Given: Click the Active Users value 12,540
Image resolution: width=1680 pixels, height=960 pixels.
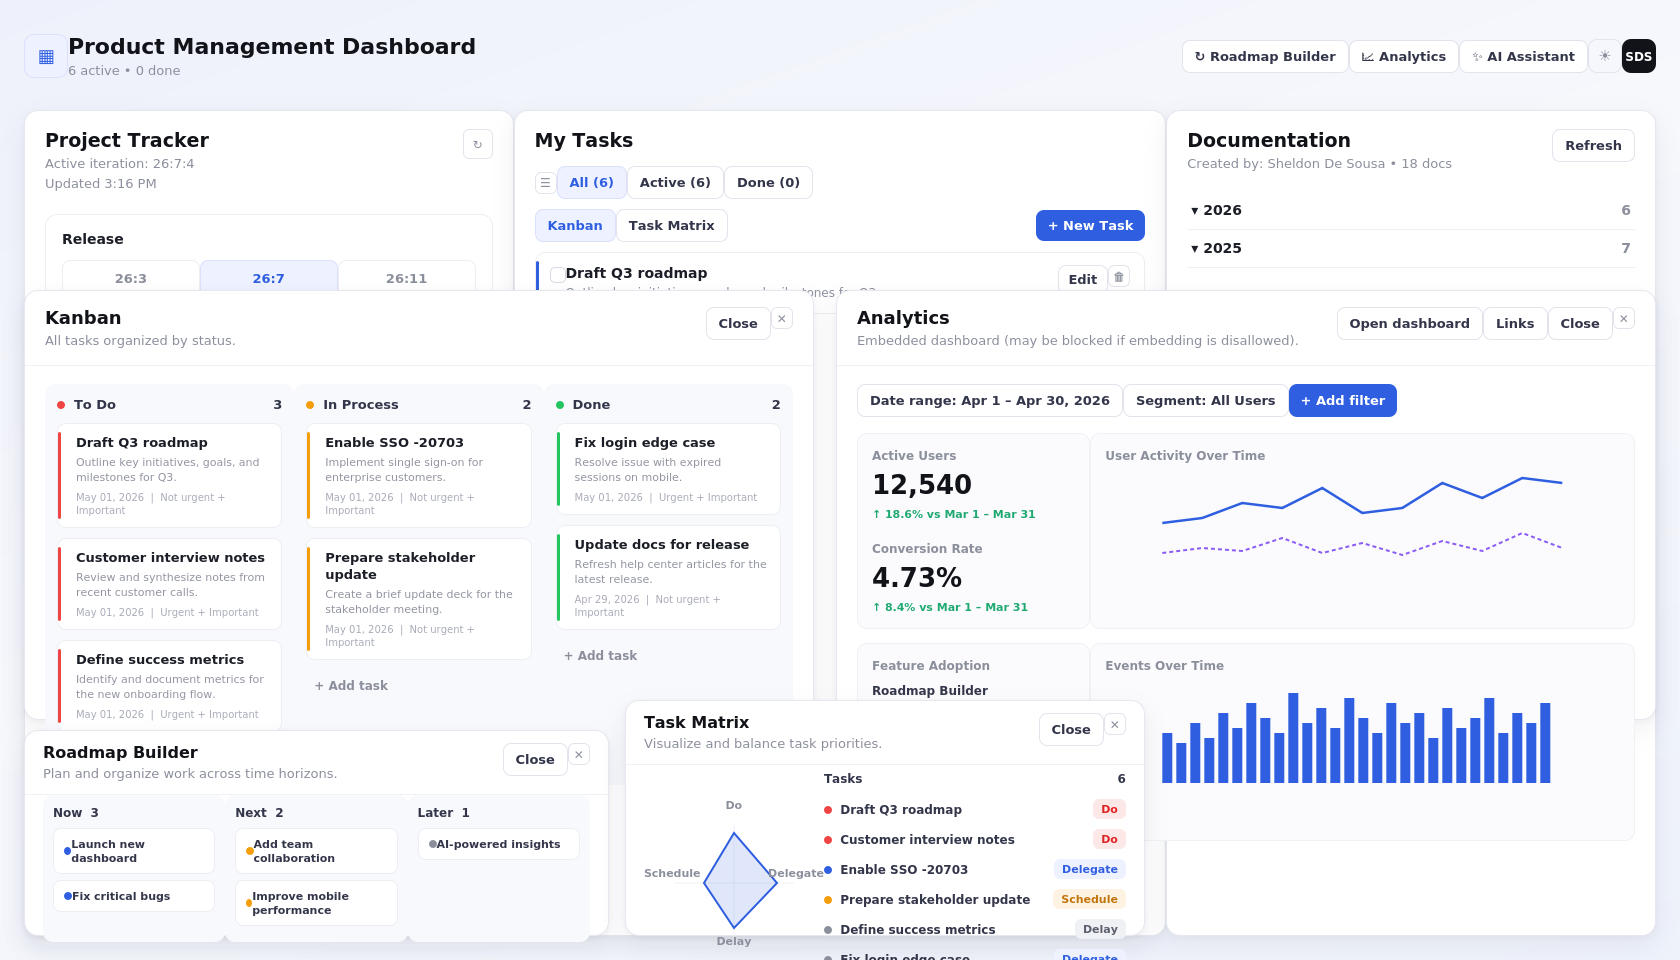Looking at the screenshot, I should tap(922, 485).
